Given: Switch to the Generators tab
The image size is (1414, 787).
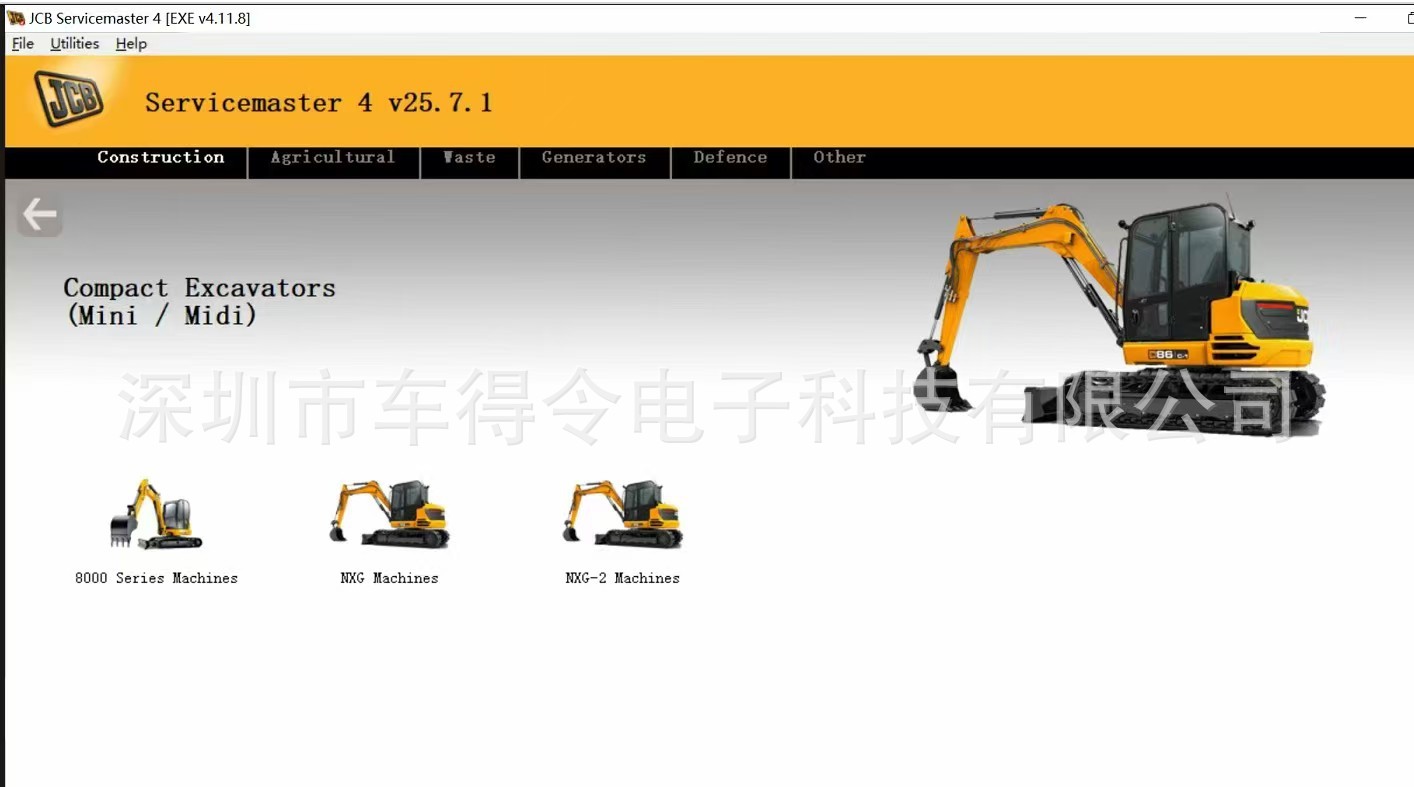Looking at the screenshot, I should [x=594, y=157].
